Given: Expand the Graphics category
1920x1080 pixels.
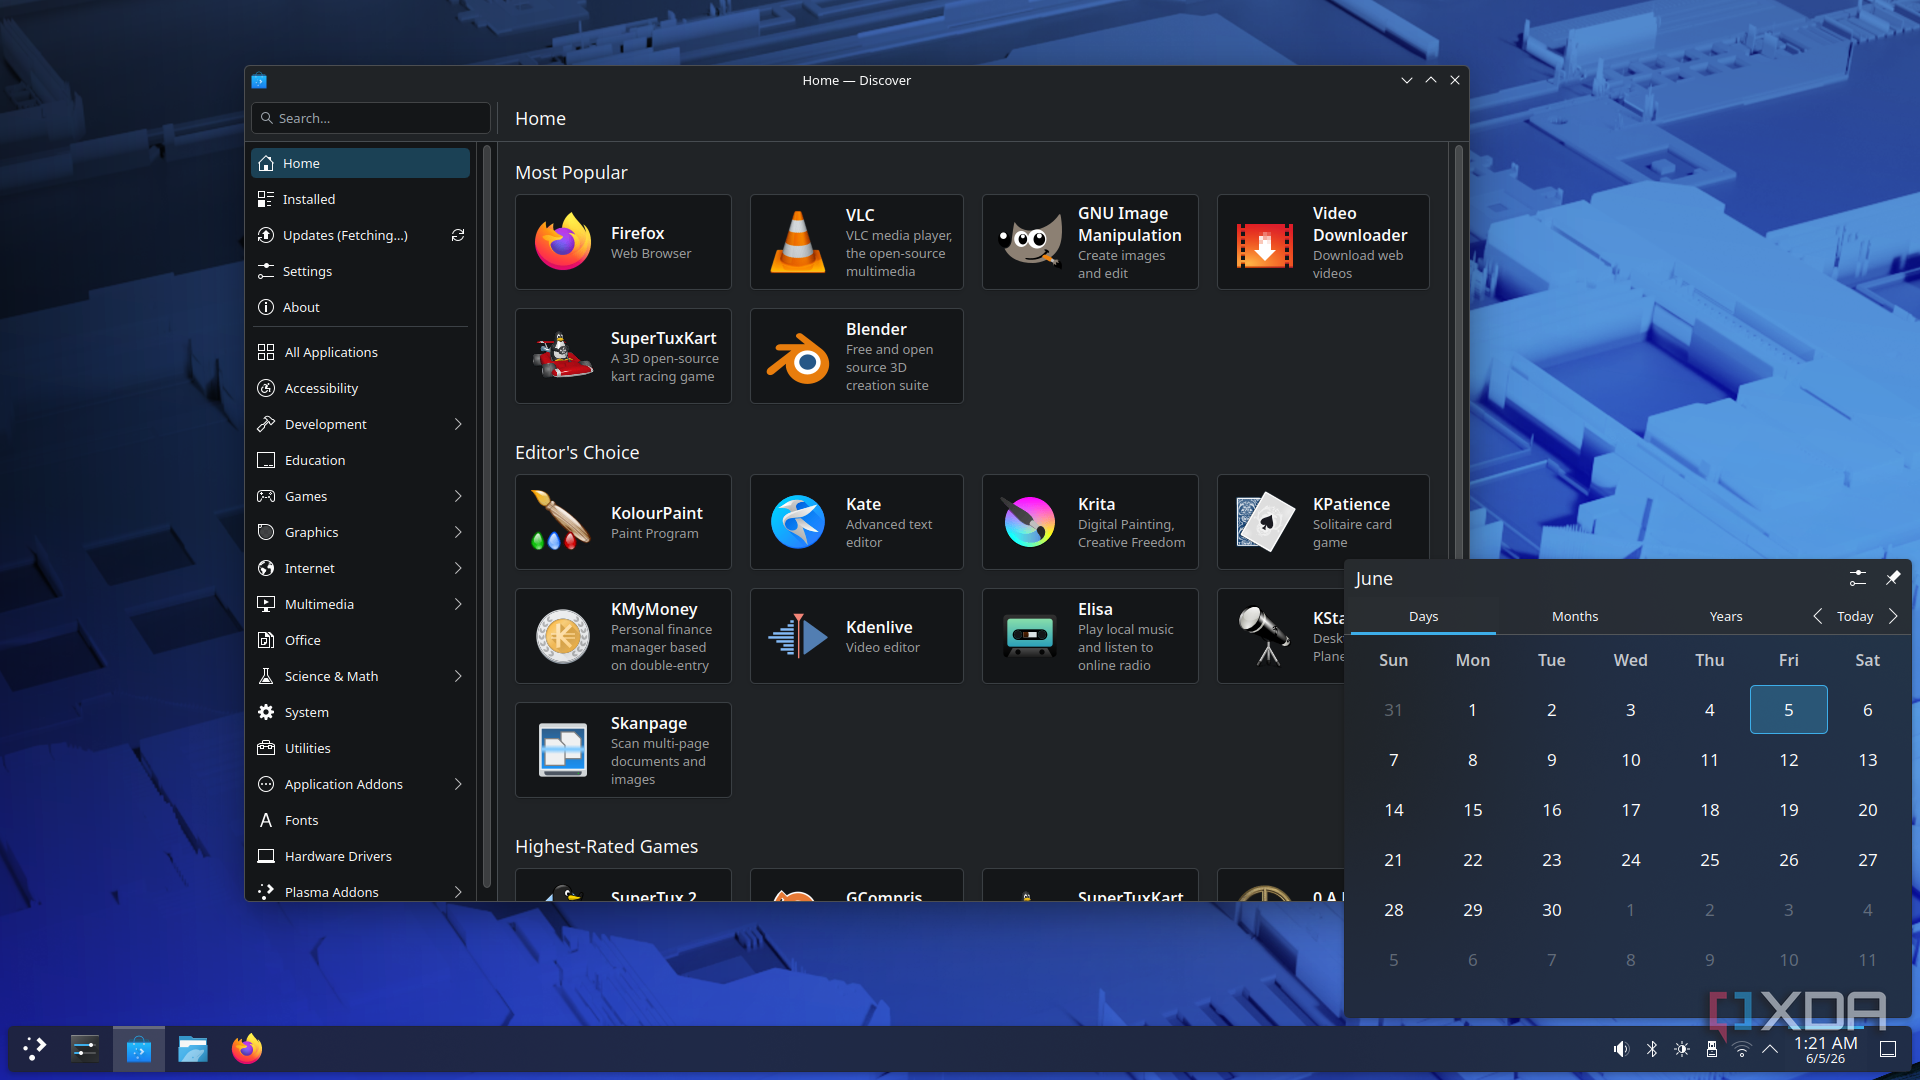Looking at the screenshot, I should [458, 532].
